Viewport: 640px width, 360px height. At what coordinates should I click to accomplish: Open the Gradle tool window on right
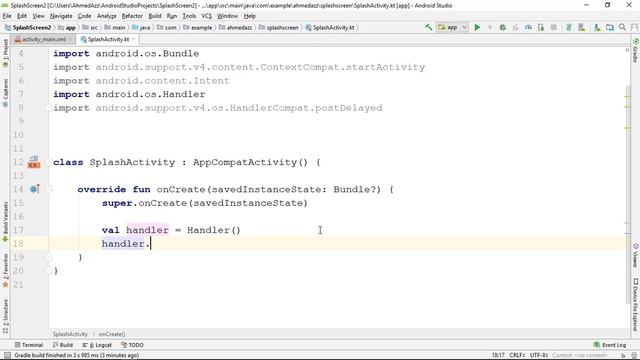636,51
